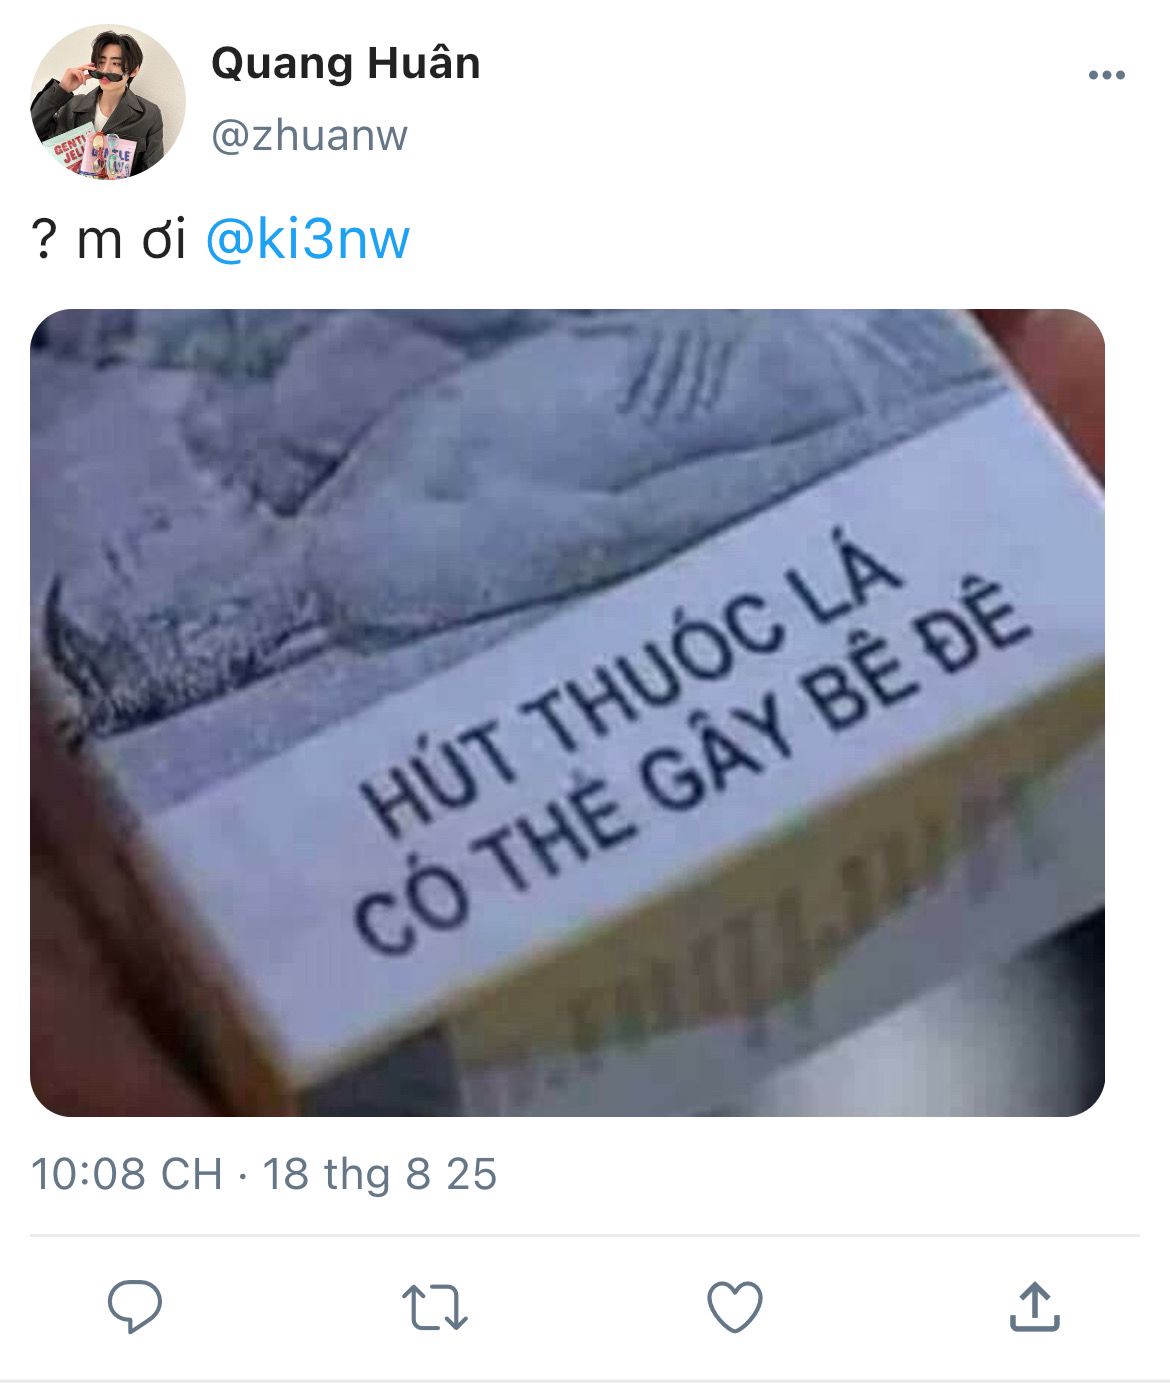Open the Quang Huân display name

pyautogui.click(x=346, y=64)
